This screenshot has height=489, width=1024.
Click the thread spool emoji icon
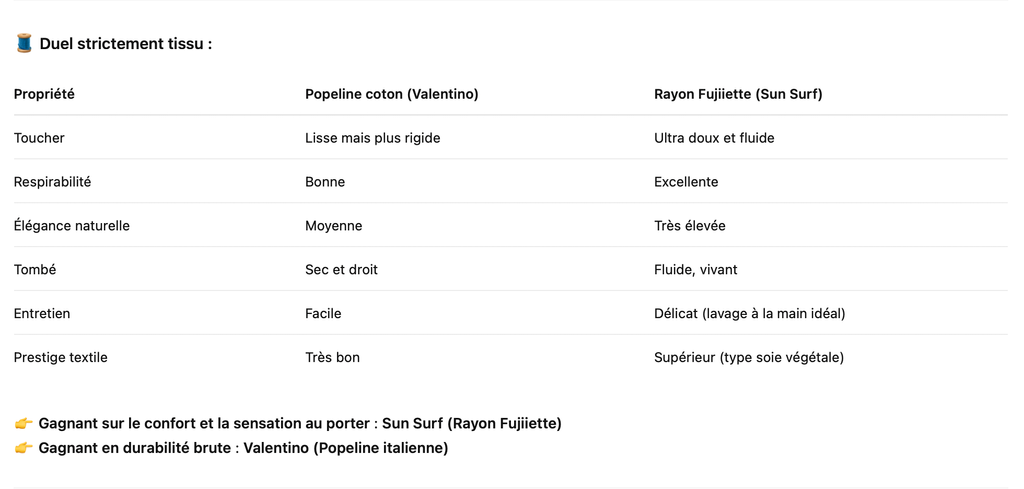click(24, 44)
